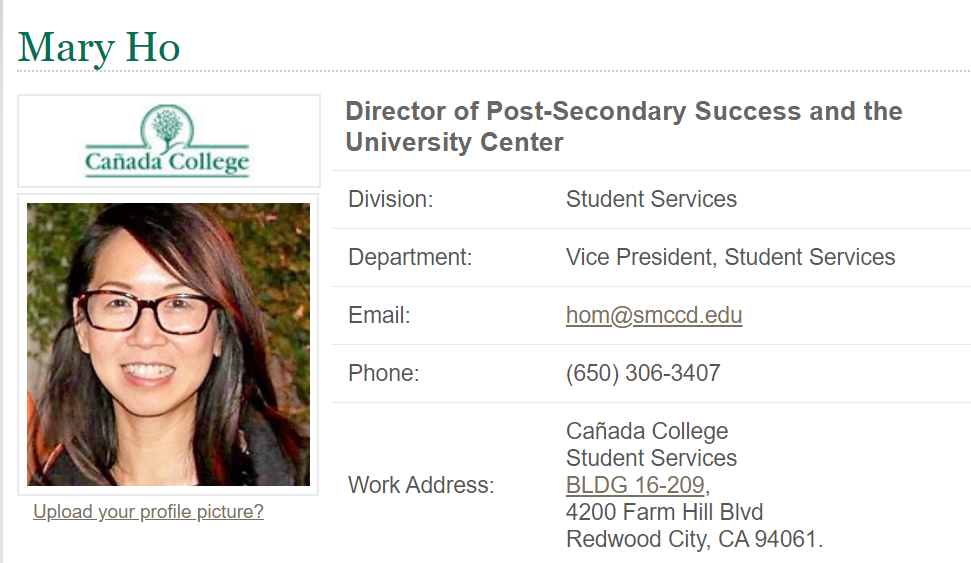Click the "Upload your profile picture?" link
The width and height of the screenshot is (971, 563).
coord(148,512)
